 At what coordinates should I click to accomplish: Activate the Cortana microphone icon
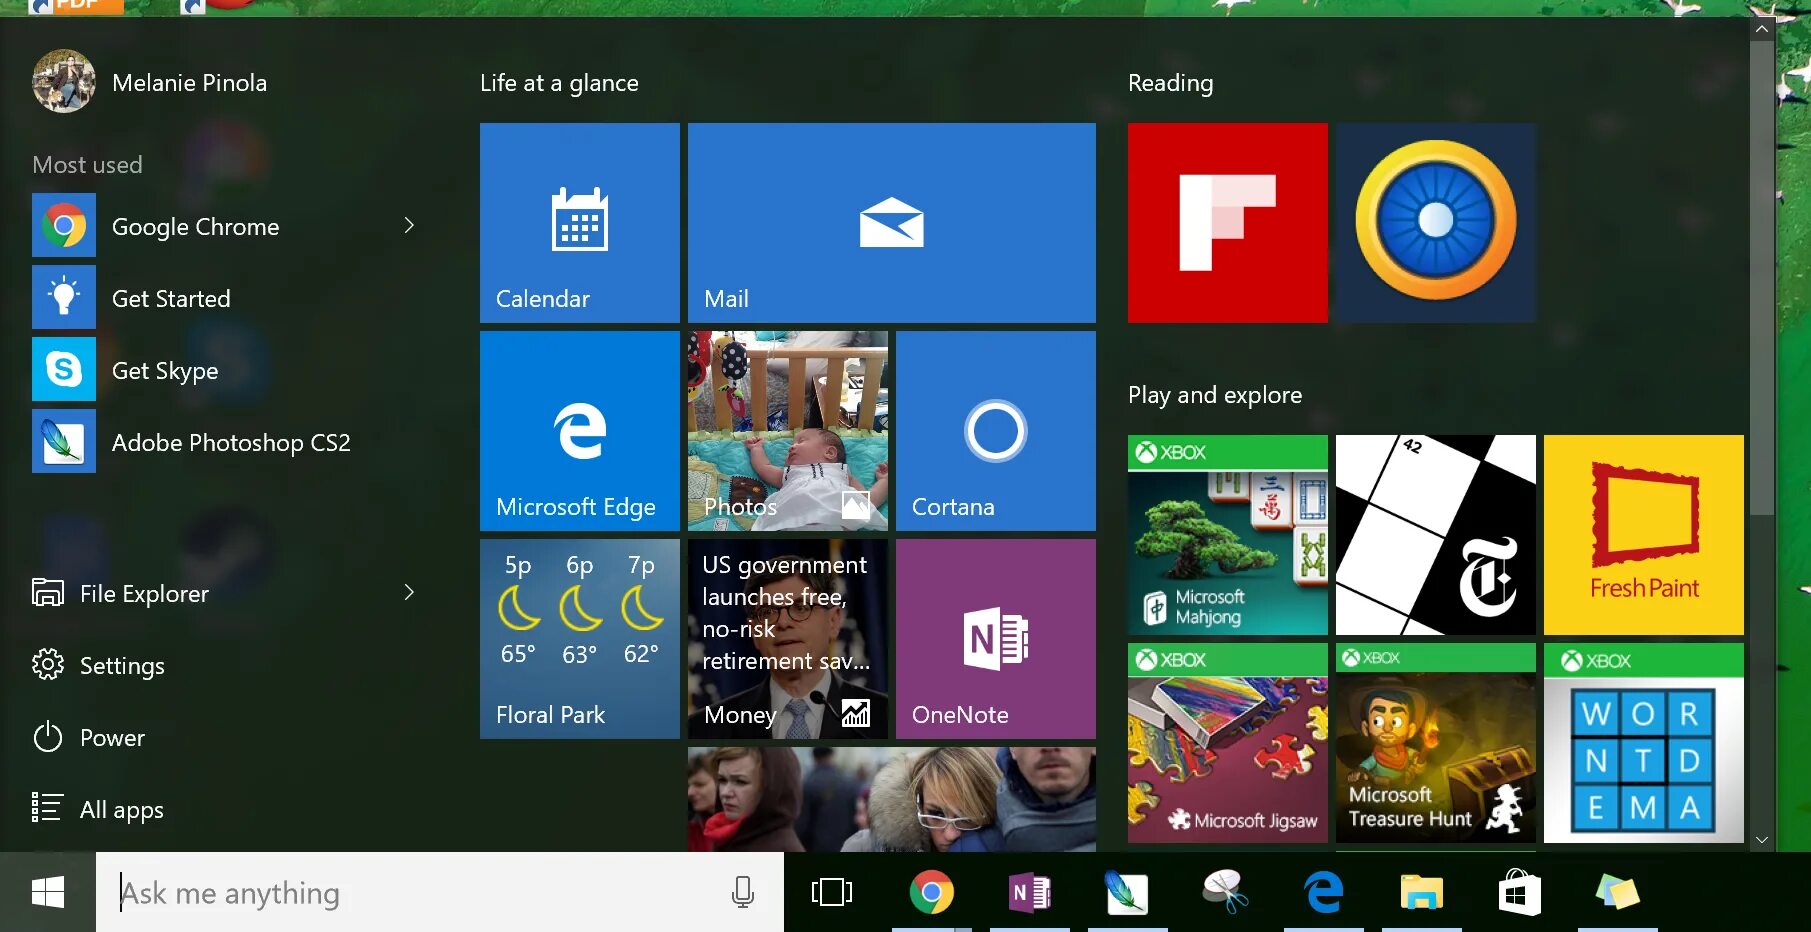[x=743, y=892]
